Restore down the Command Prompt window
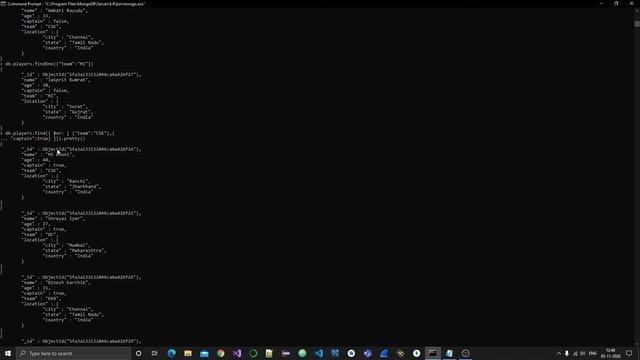The width and height of the screenshot is (640, 360). coord(616,3)
